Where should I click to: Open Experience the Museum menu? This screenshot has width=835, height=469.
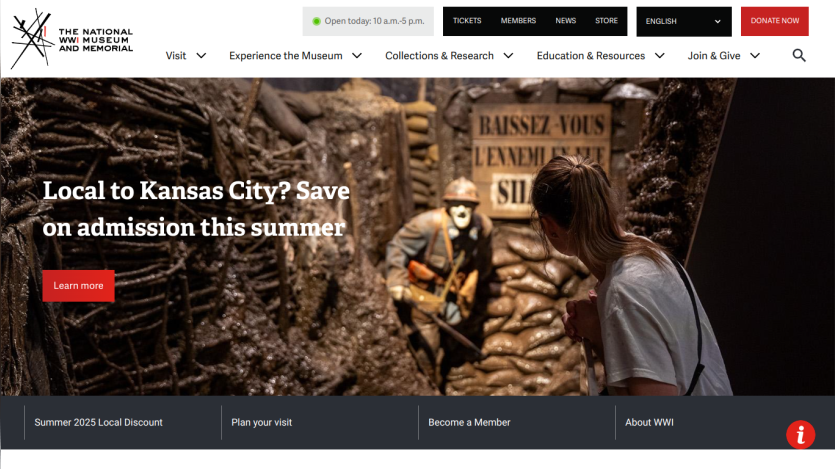coord(285,55)
